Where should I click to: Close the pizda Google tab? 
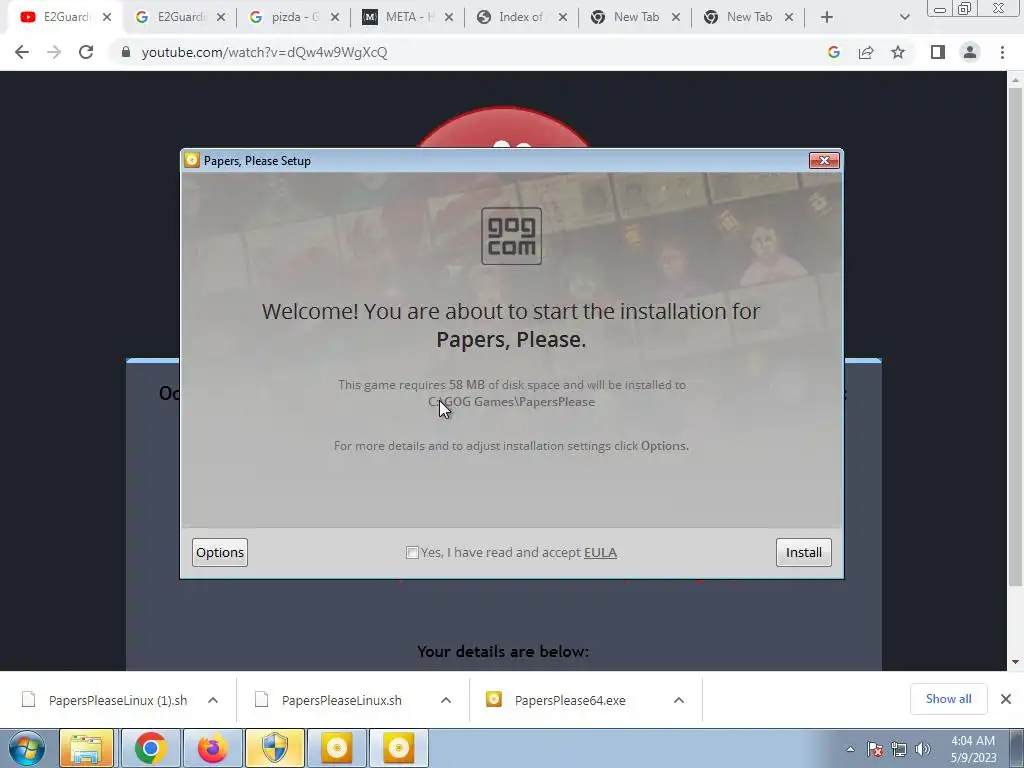pyautogui.click(x=335, y=17)
